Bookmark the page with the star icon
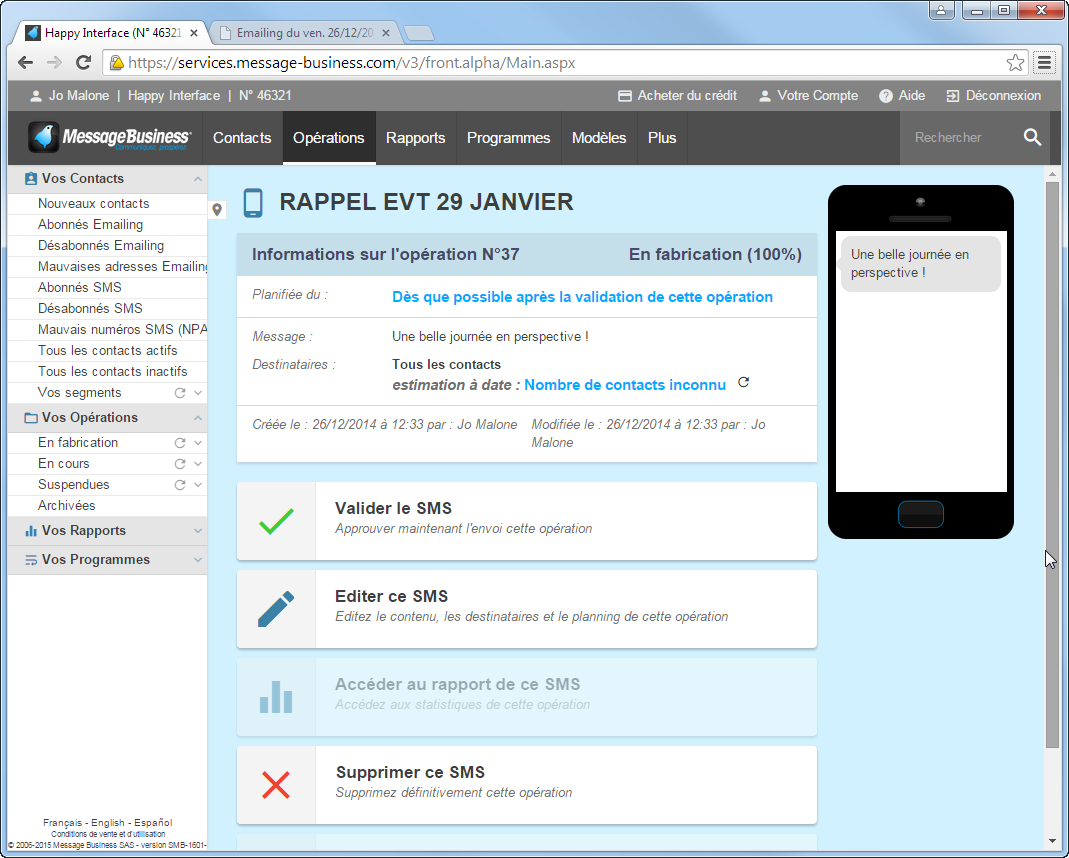 point(1015,61)
